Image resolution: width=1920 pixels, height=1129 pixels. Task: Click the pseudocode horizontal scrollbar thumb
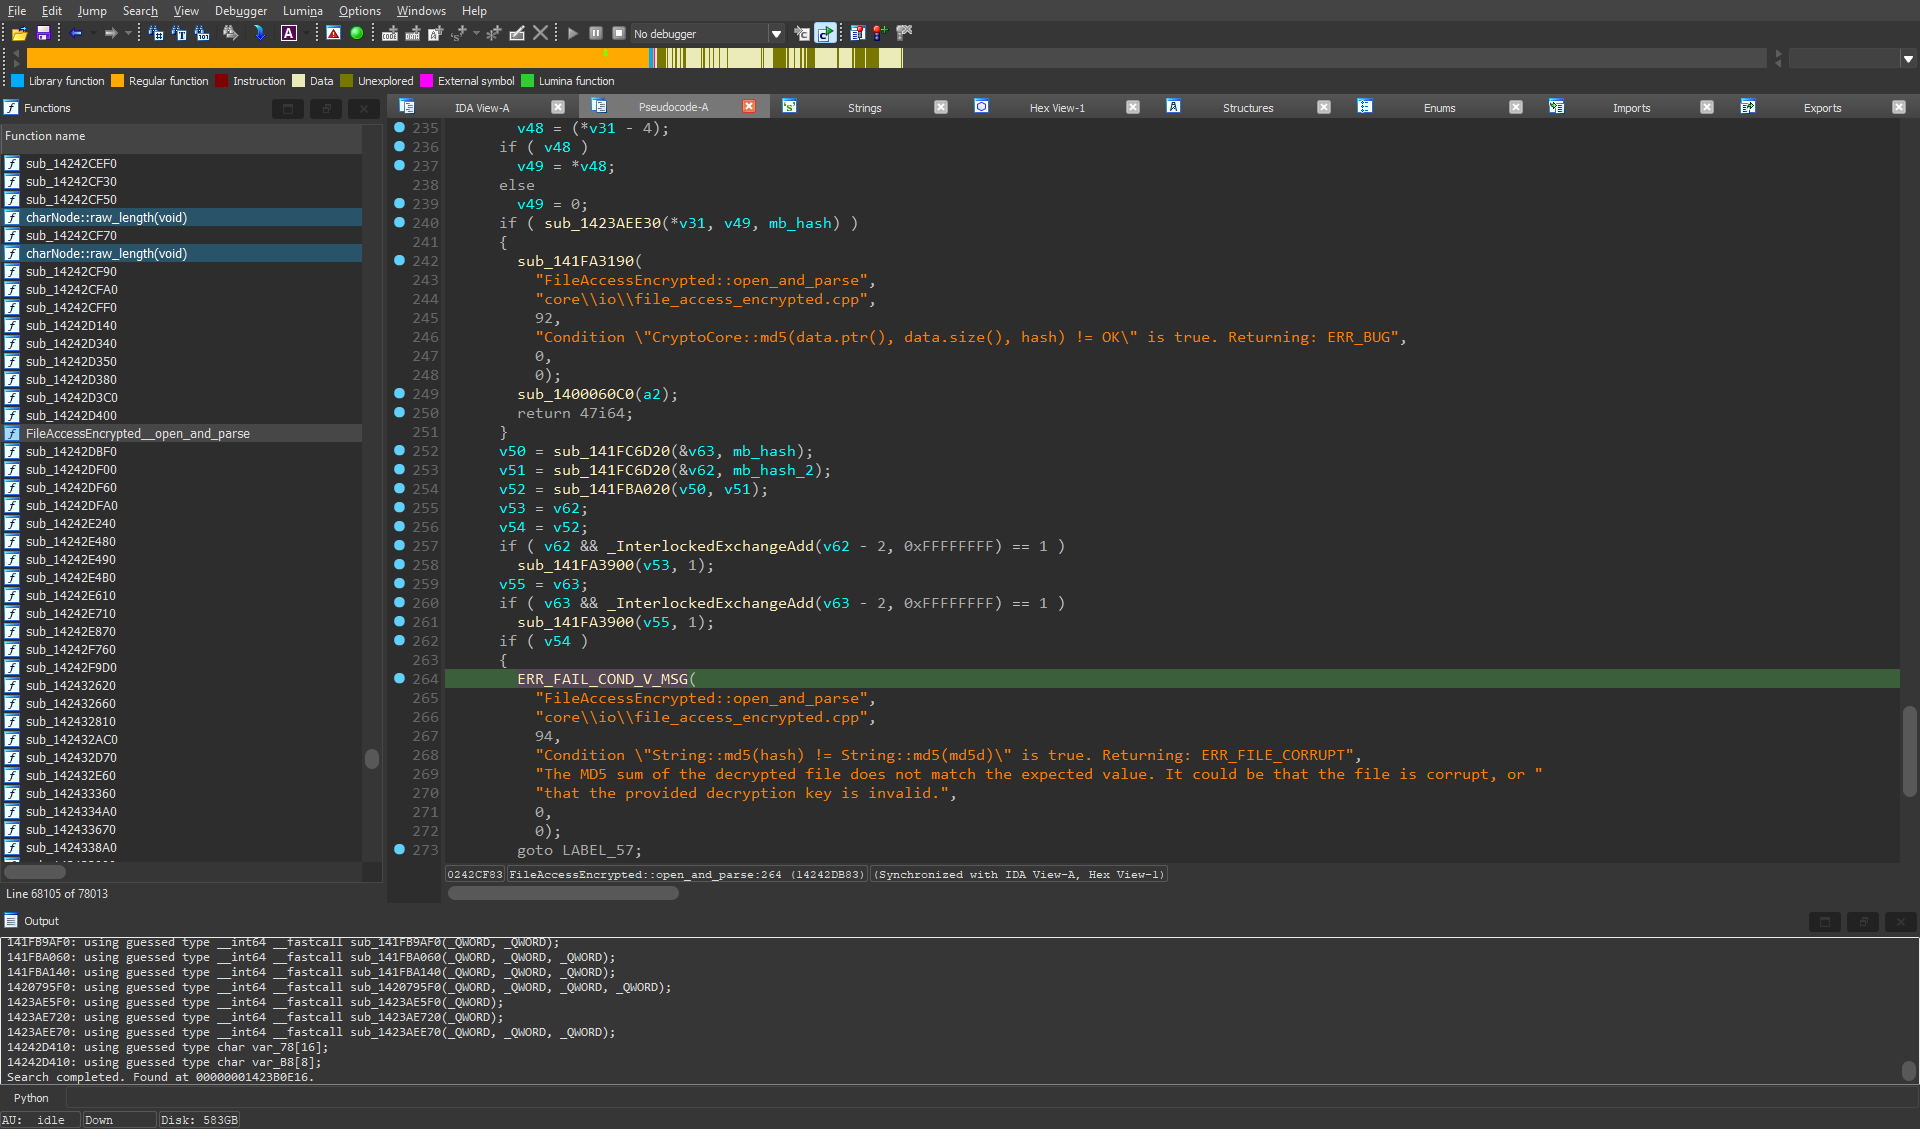(x=563, y=893)
